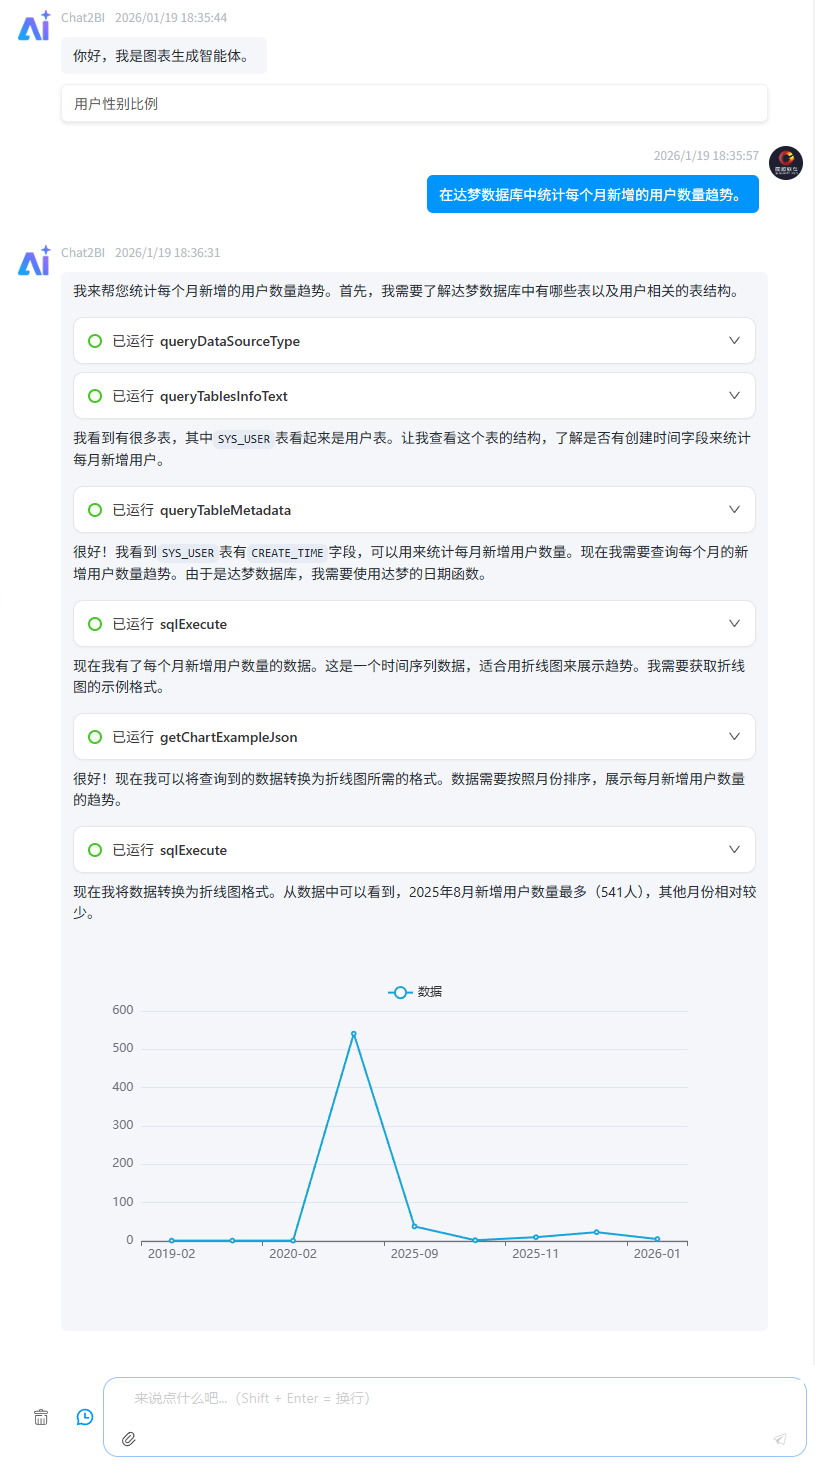Click the 2025-09 data point on the line

coord(414,1226)
